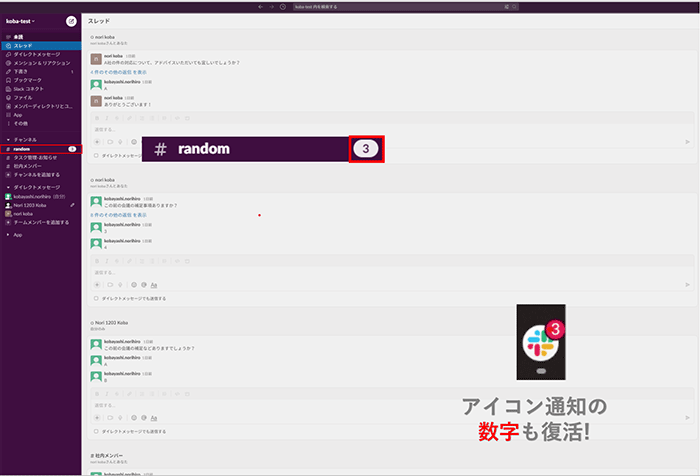Click video clip icon in first thread composer

[x=110, y=142]
